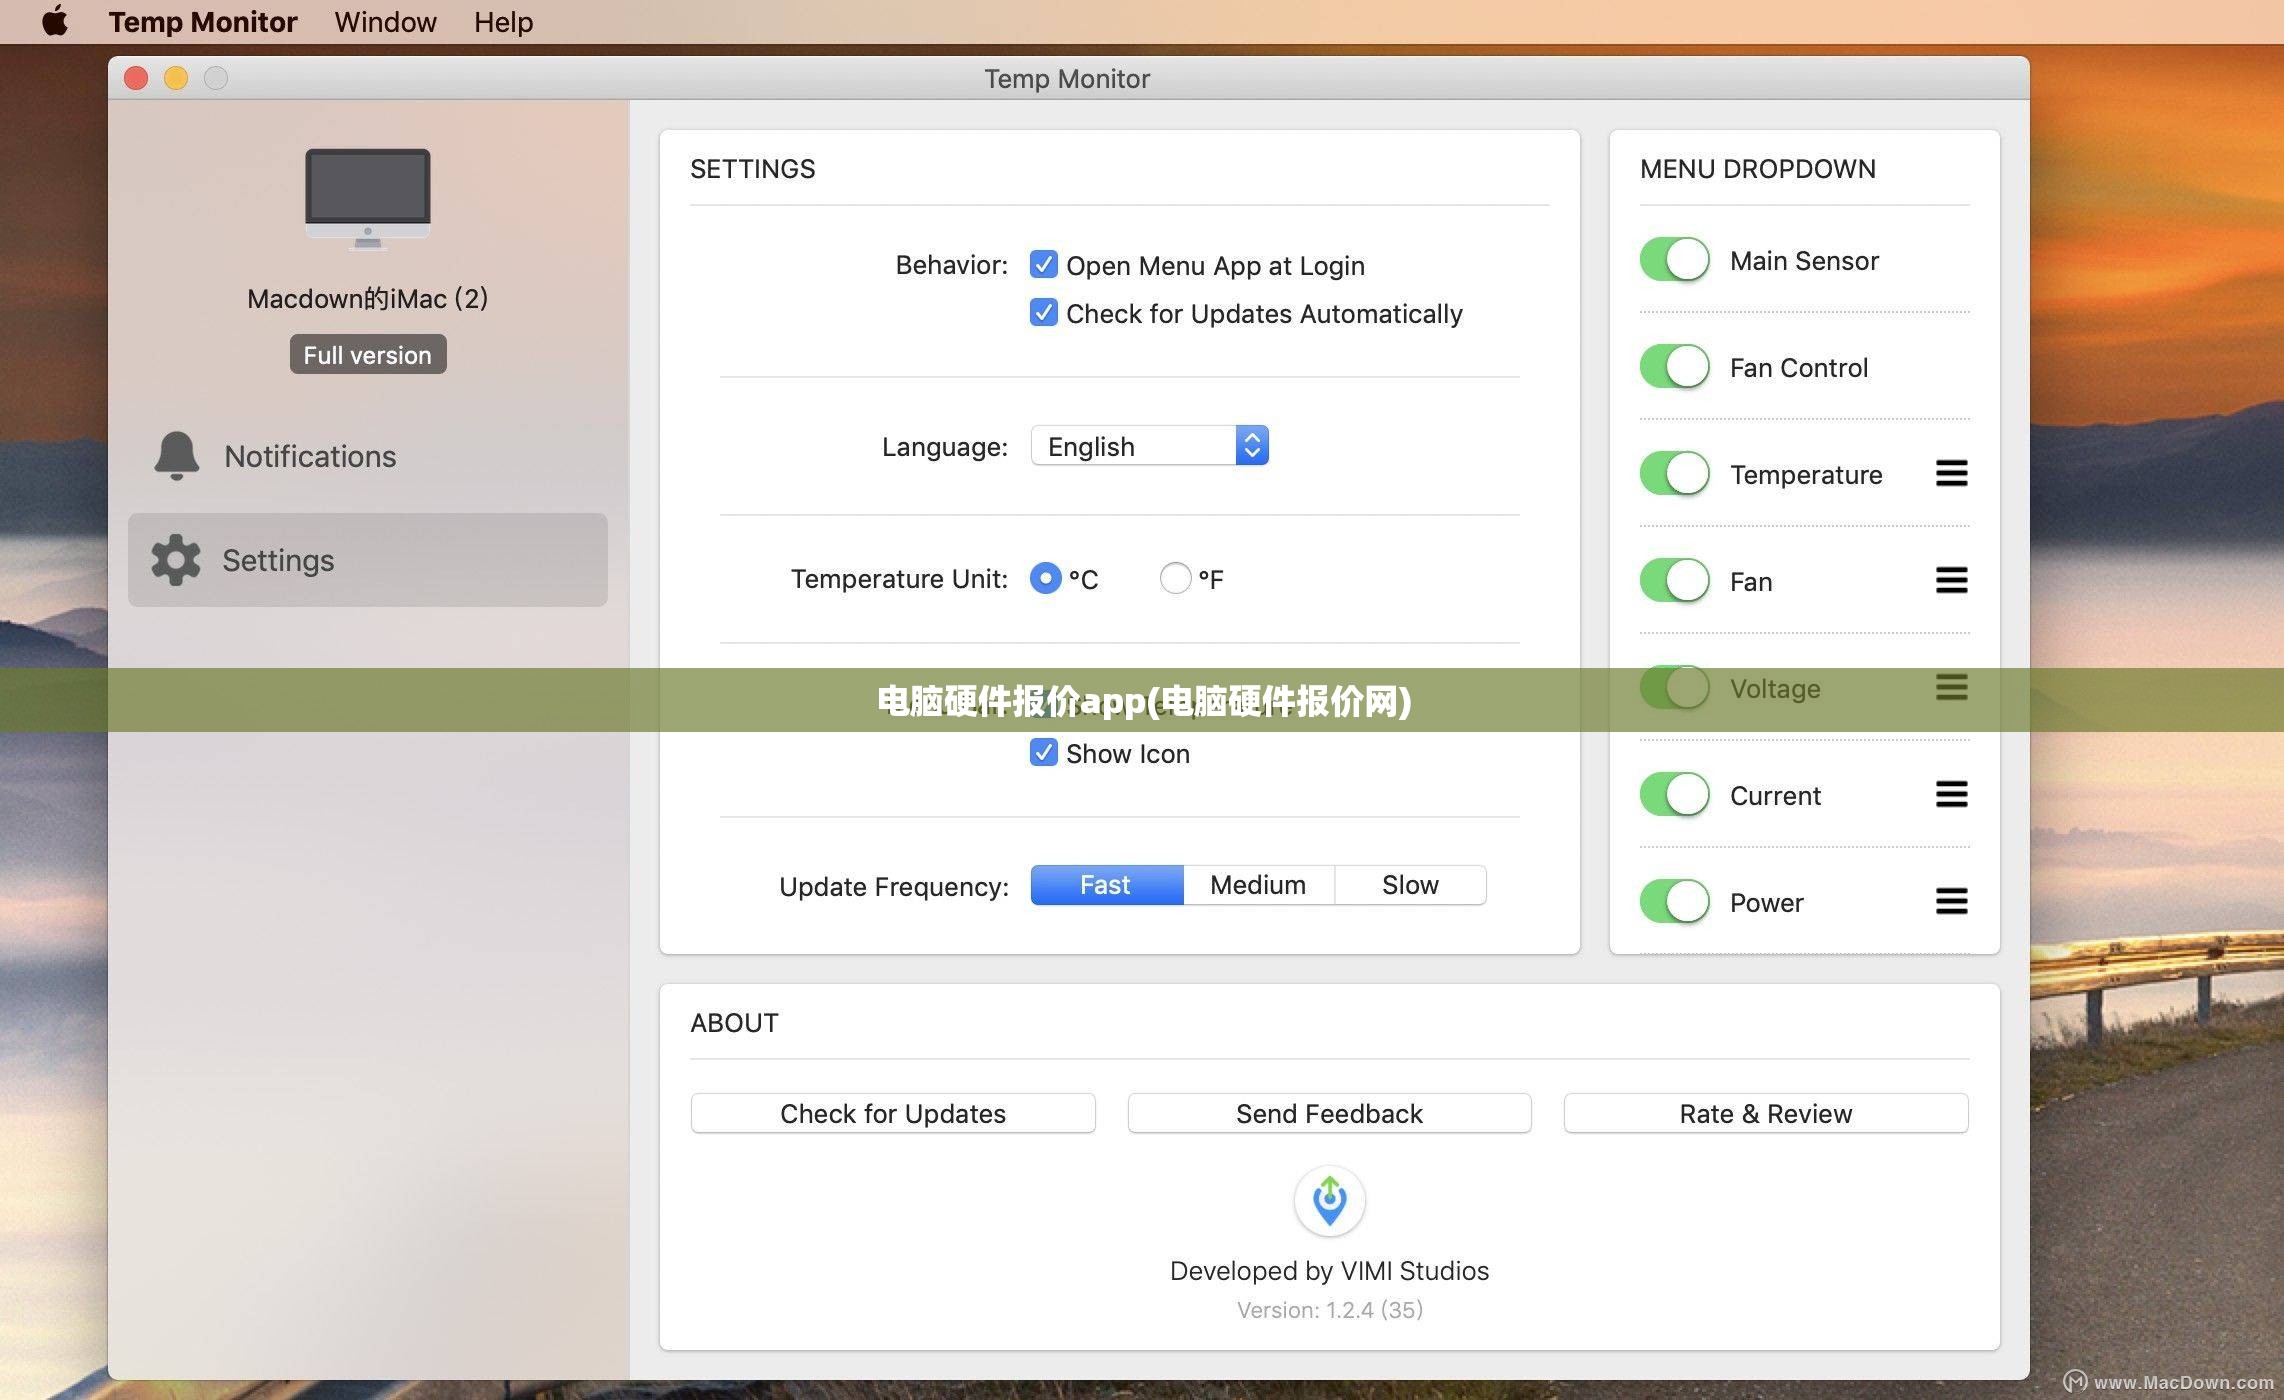Click the Rate & Review button
The width and height of the screenshot is (2284, 1400).
pyautogui.click(x=1766, y=1113)
